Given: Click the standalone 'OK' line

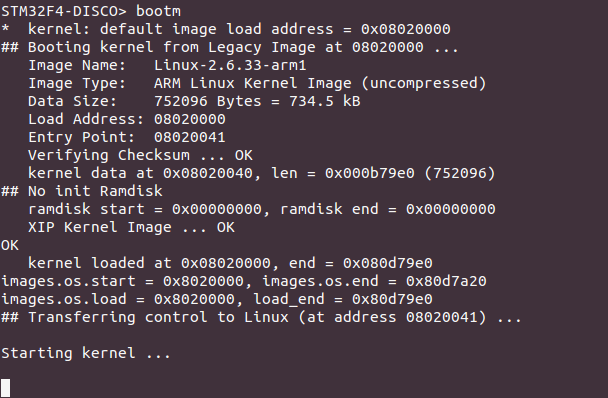Looking at the screenshot, I should click(x=10, y=245).
